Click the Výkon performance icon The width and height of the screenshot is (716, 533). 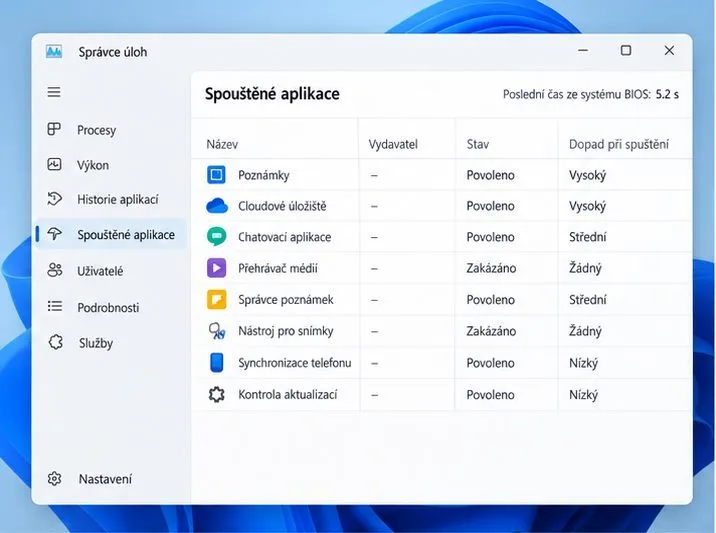54,164
